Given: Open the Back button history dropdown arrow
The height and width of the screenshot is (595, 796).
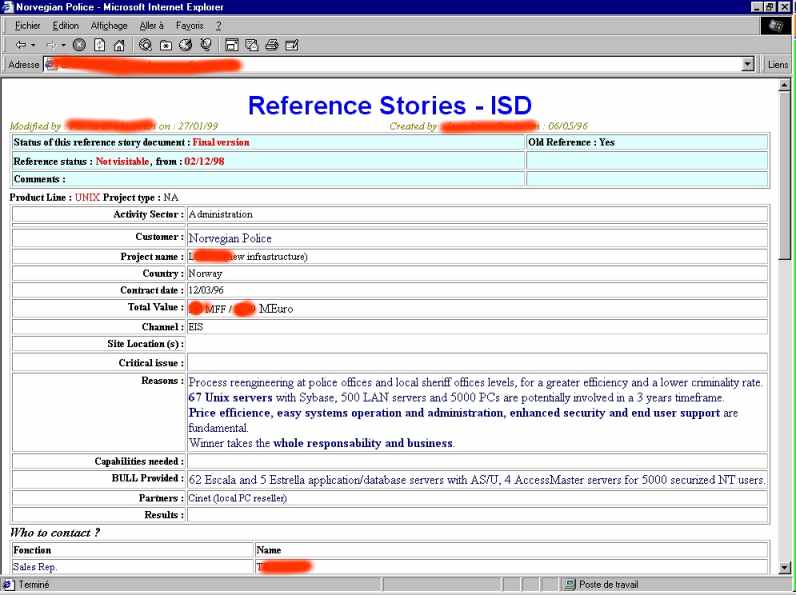Looking at the screenshot, I should coord(33,45).
